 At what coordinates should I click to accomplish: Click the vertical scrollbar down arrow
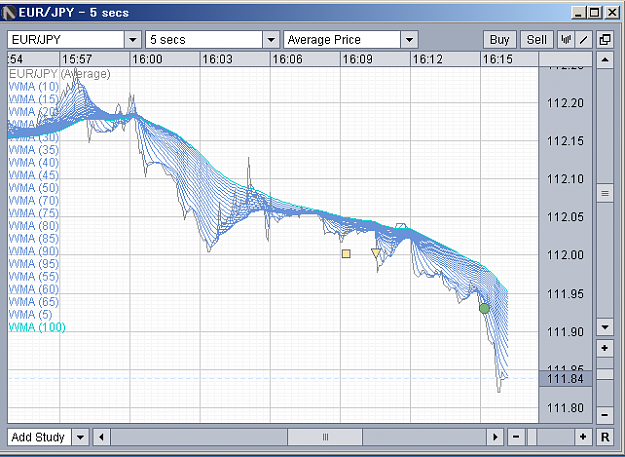coord(605,328)
